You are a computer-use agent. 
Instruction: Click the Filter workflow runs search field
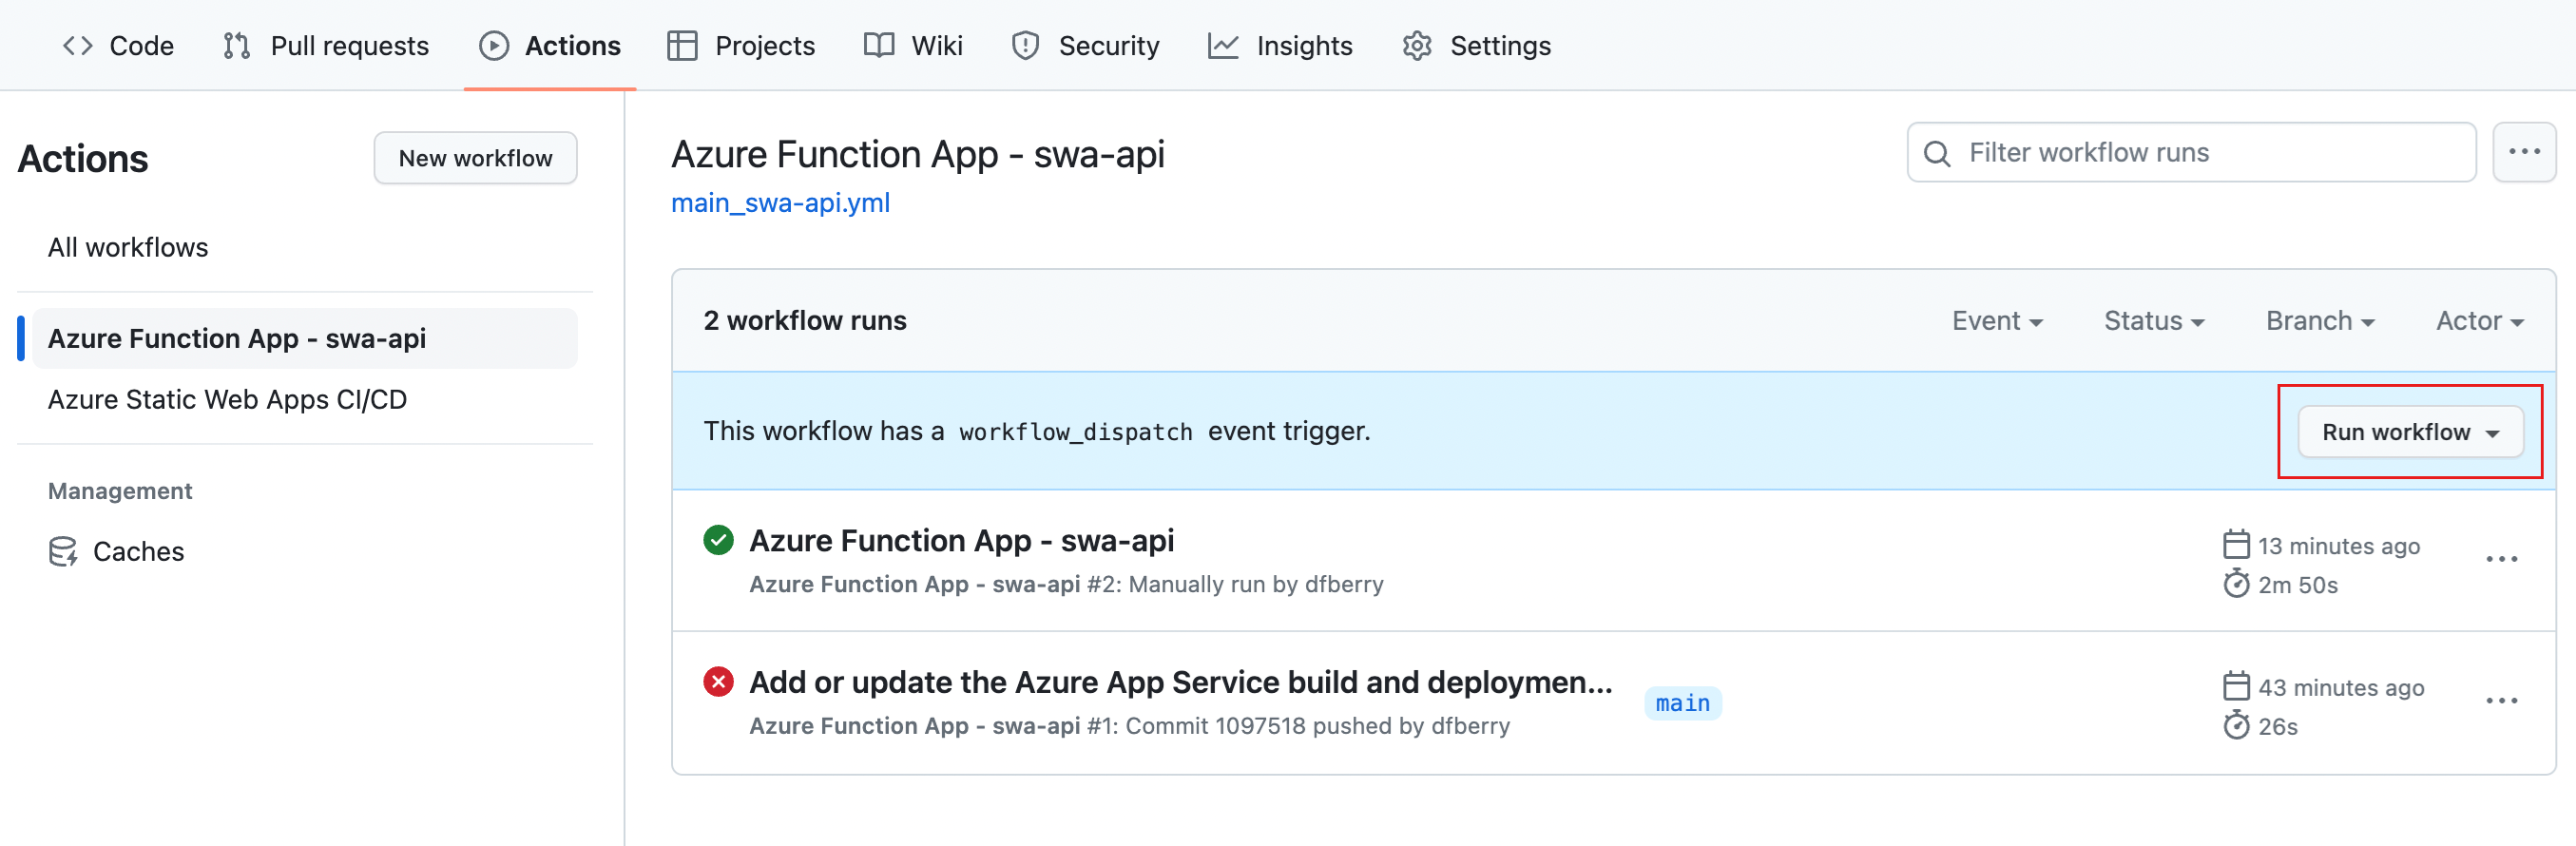click(2191, 152)
